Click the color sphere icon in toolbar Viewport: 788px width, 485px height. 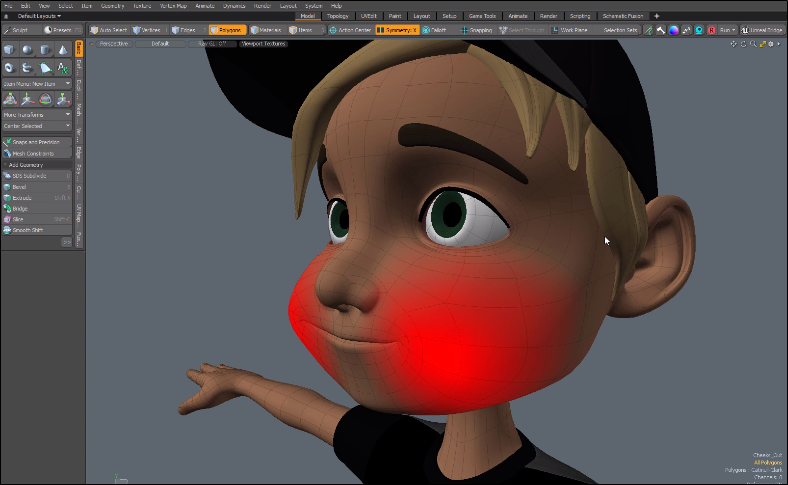pyautogui.click(x=674, y=30)
